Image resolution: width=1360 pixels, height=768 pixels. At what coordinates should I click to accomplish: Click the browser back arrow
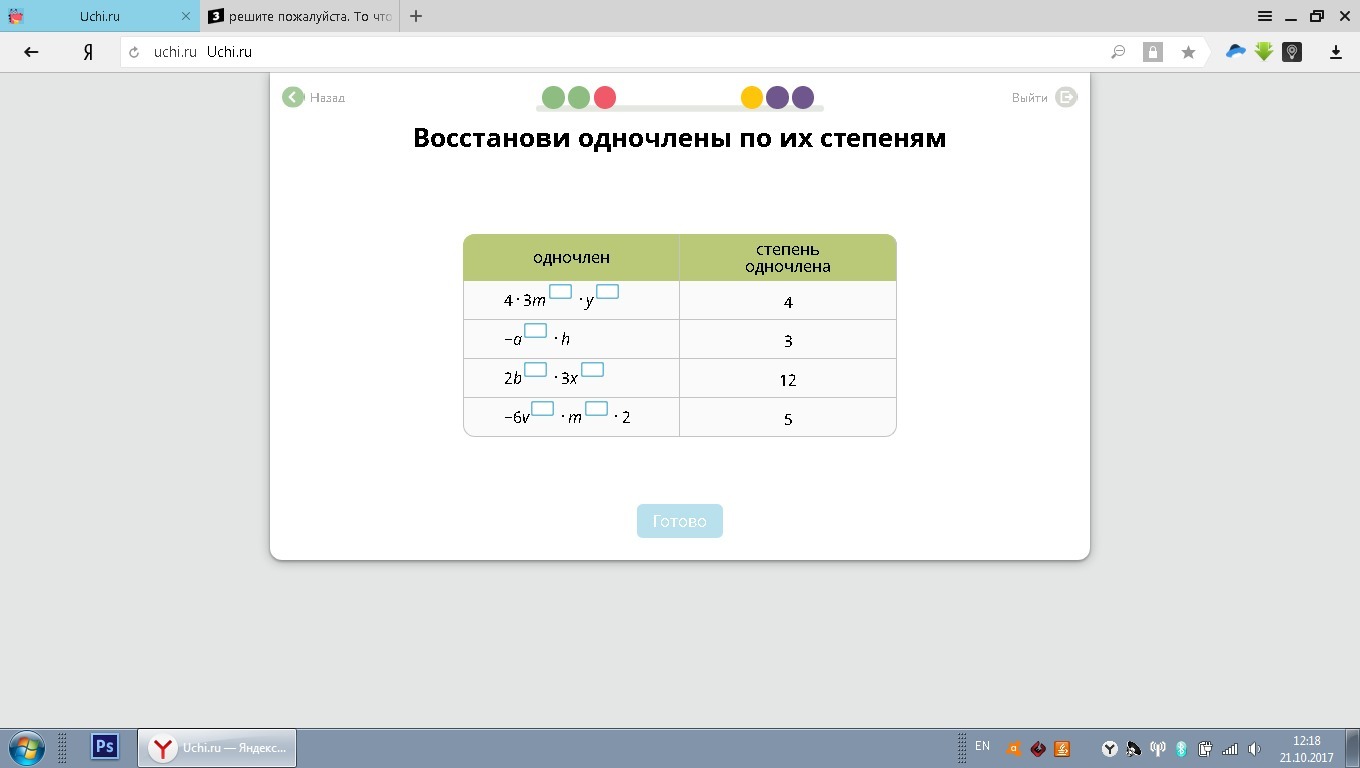pyautogui.click(x=31, y=52)
